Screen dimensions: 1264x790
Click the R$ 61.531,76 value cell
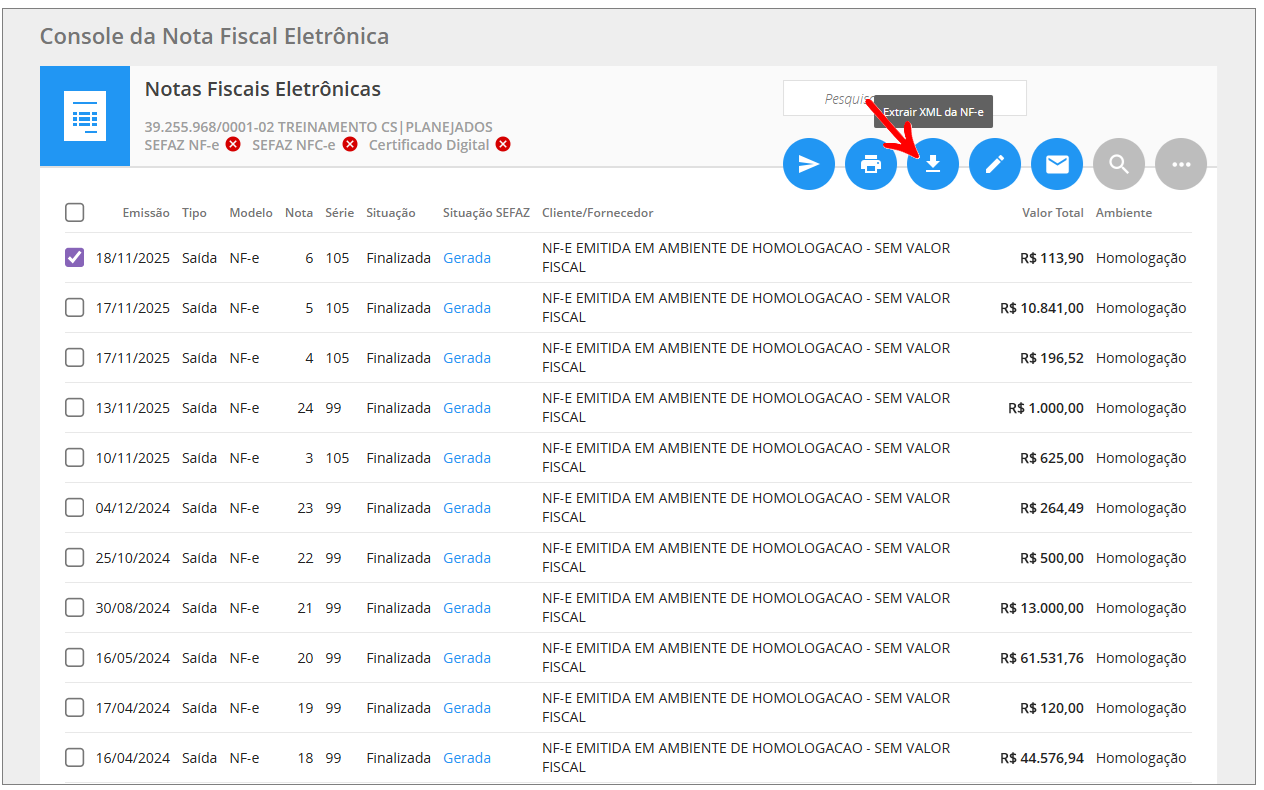point(1042,658)
